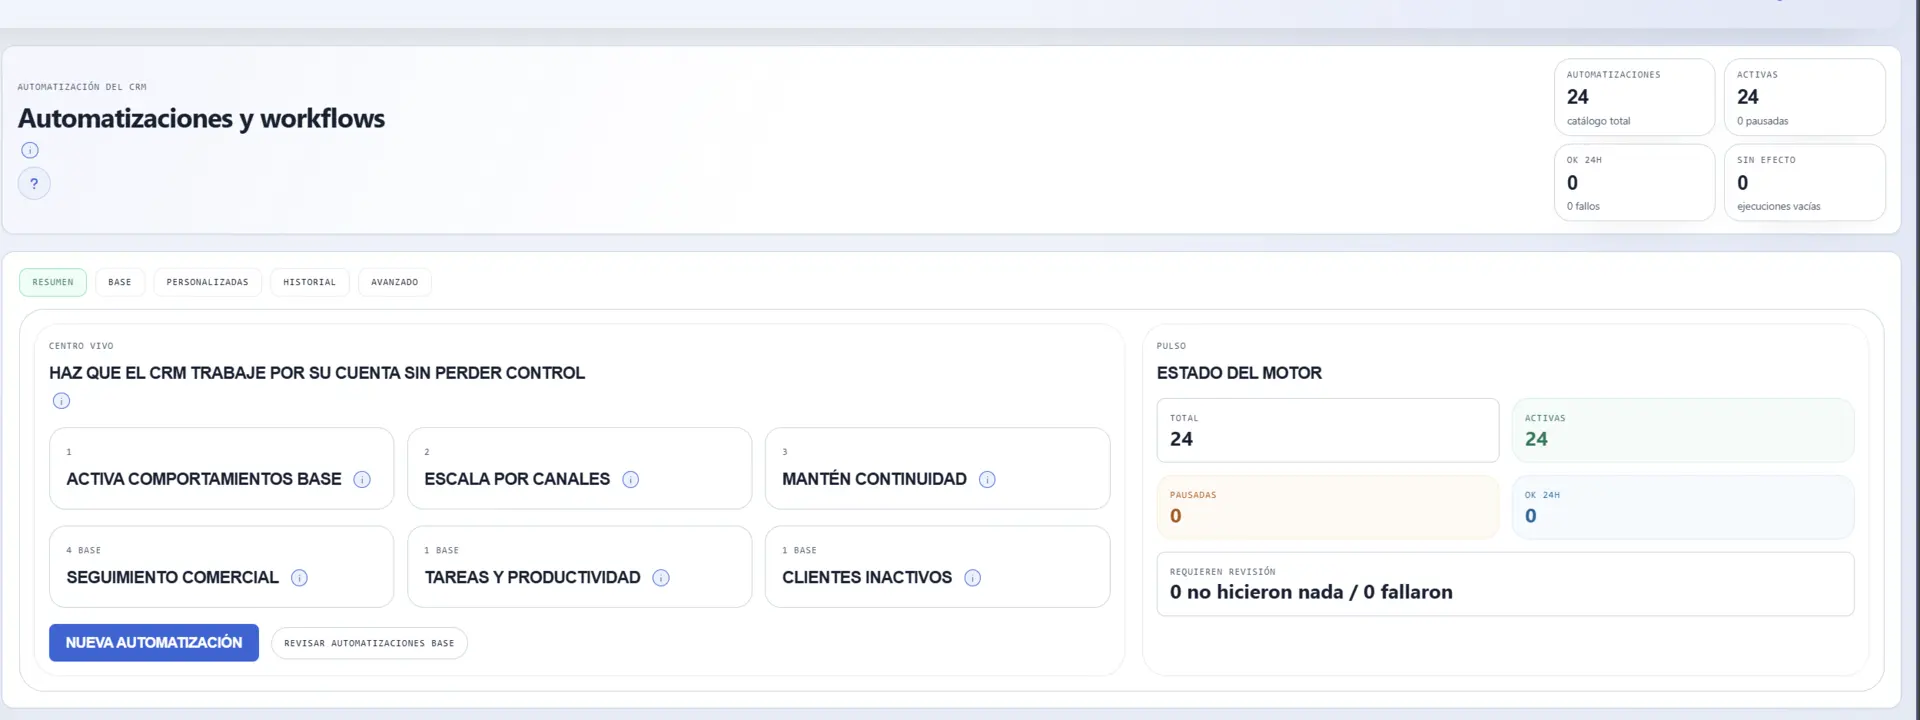Click Revisar Automatizaciones Base
Image resolution: width=1920 pixels, height=720 pixels.
[x=369, y=643]
